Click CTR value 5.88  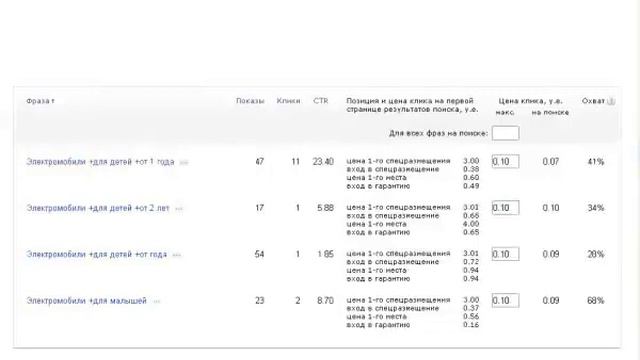point(325,208)
